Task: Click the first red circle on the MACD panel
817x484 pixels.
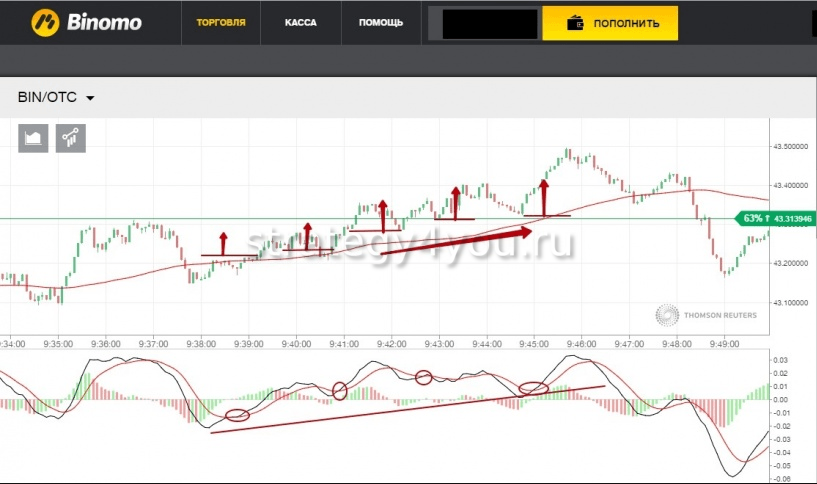Action: click(x=237, y=415)
